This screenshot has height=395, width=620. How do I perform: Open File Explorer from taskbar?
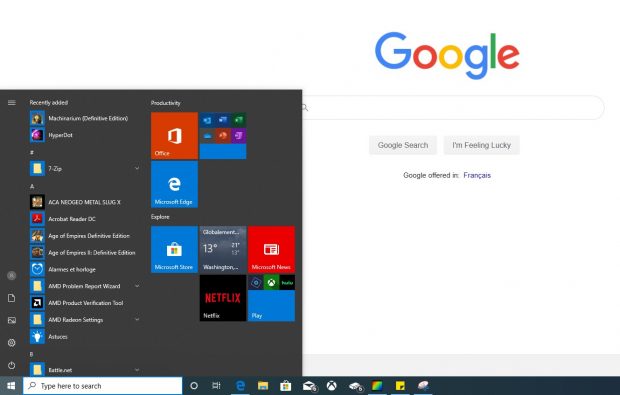263,386
